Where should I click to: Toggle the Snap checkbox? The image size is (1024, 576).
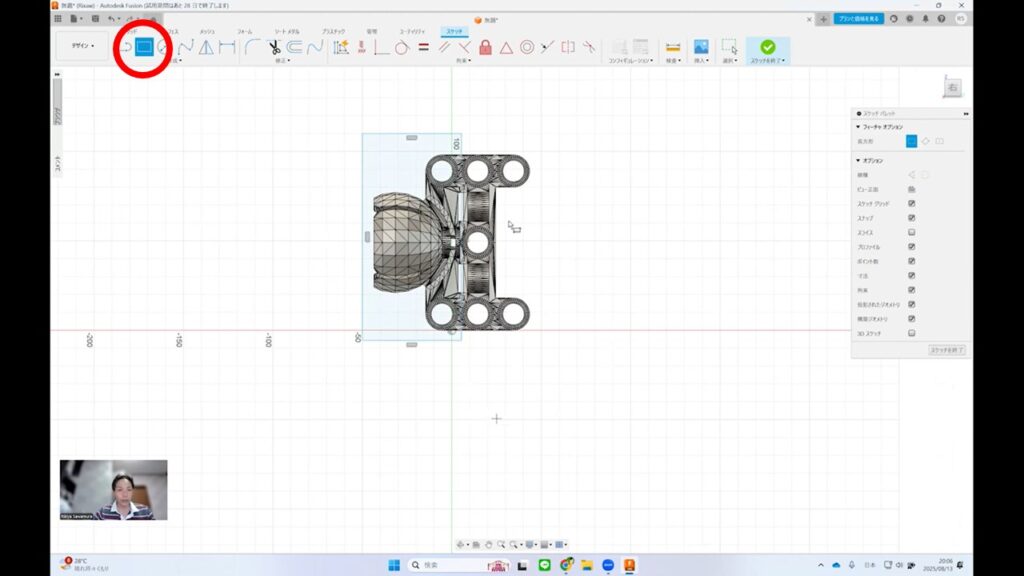[x=912, y=218]
